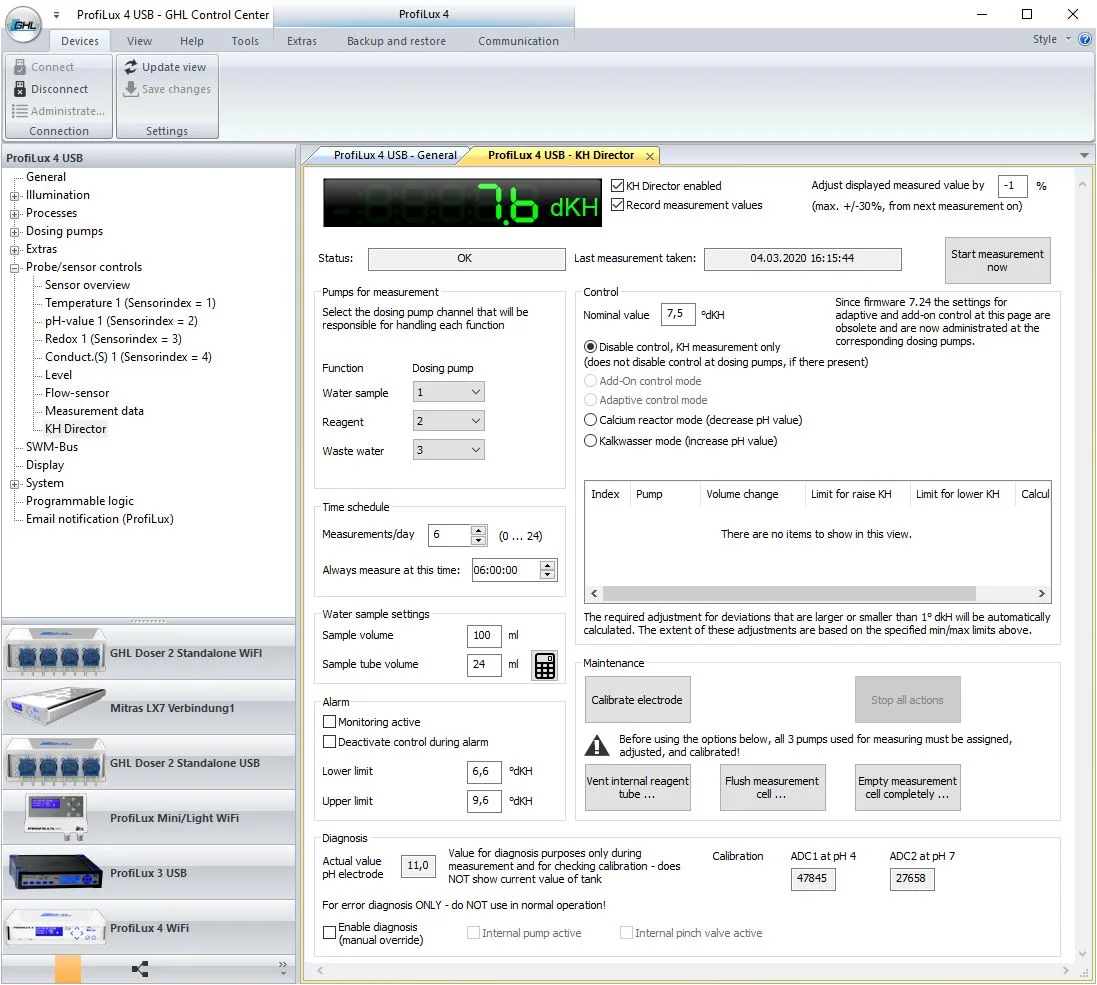Select the ProfiLux 4 WiFi device image
The image size is (1097, 985).
55,928
